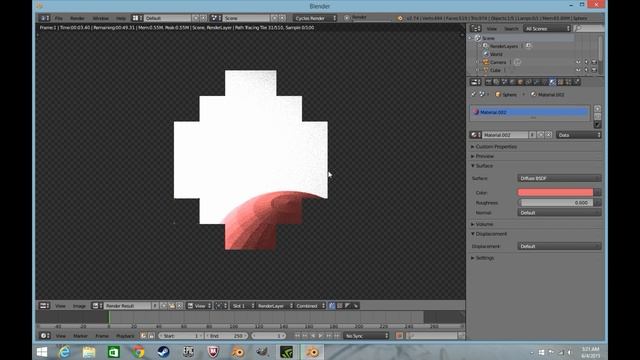Toggle Cube visibility eye in outliner
Screen dimensions: 640x360
(x=578, y=70)
